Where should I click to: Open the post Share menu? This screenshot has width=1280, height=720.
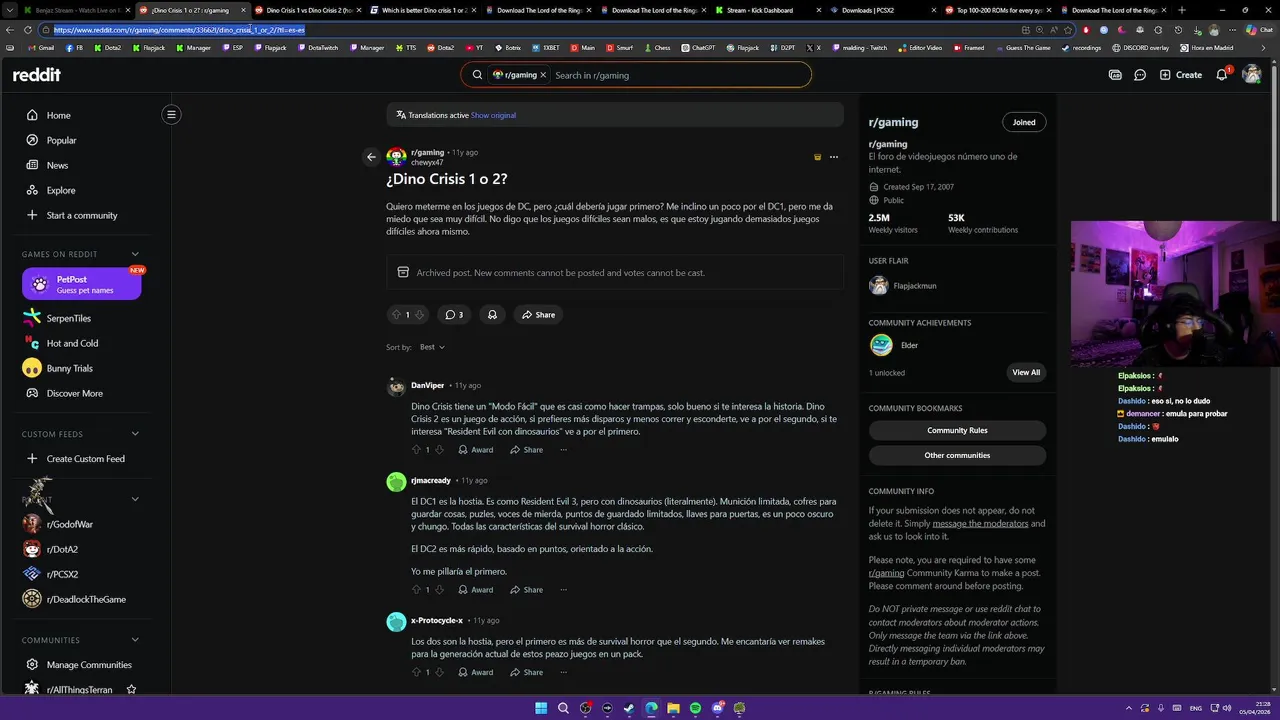(x=538, y=315)
